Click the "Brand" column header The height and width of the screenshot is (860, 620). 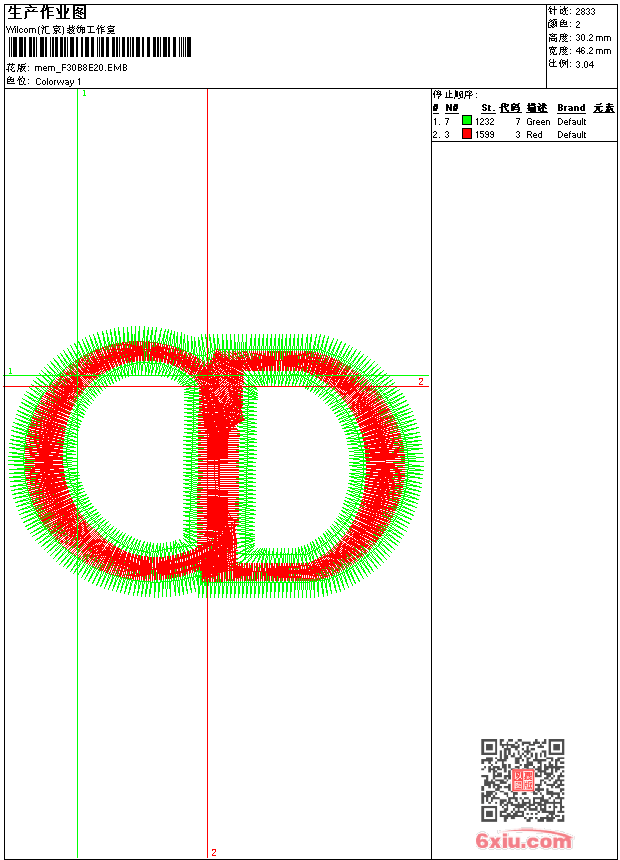pos(571,108)
